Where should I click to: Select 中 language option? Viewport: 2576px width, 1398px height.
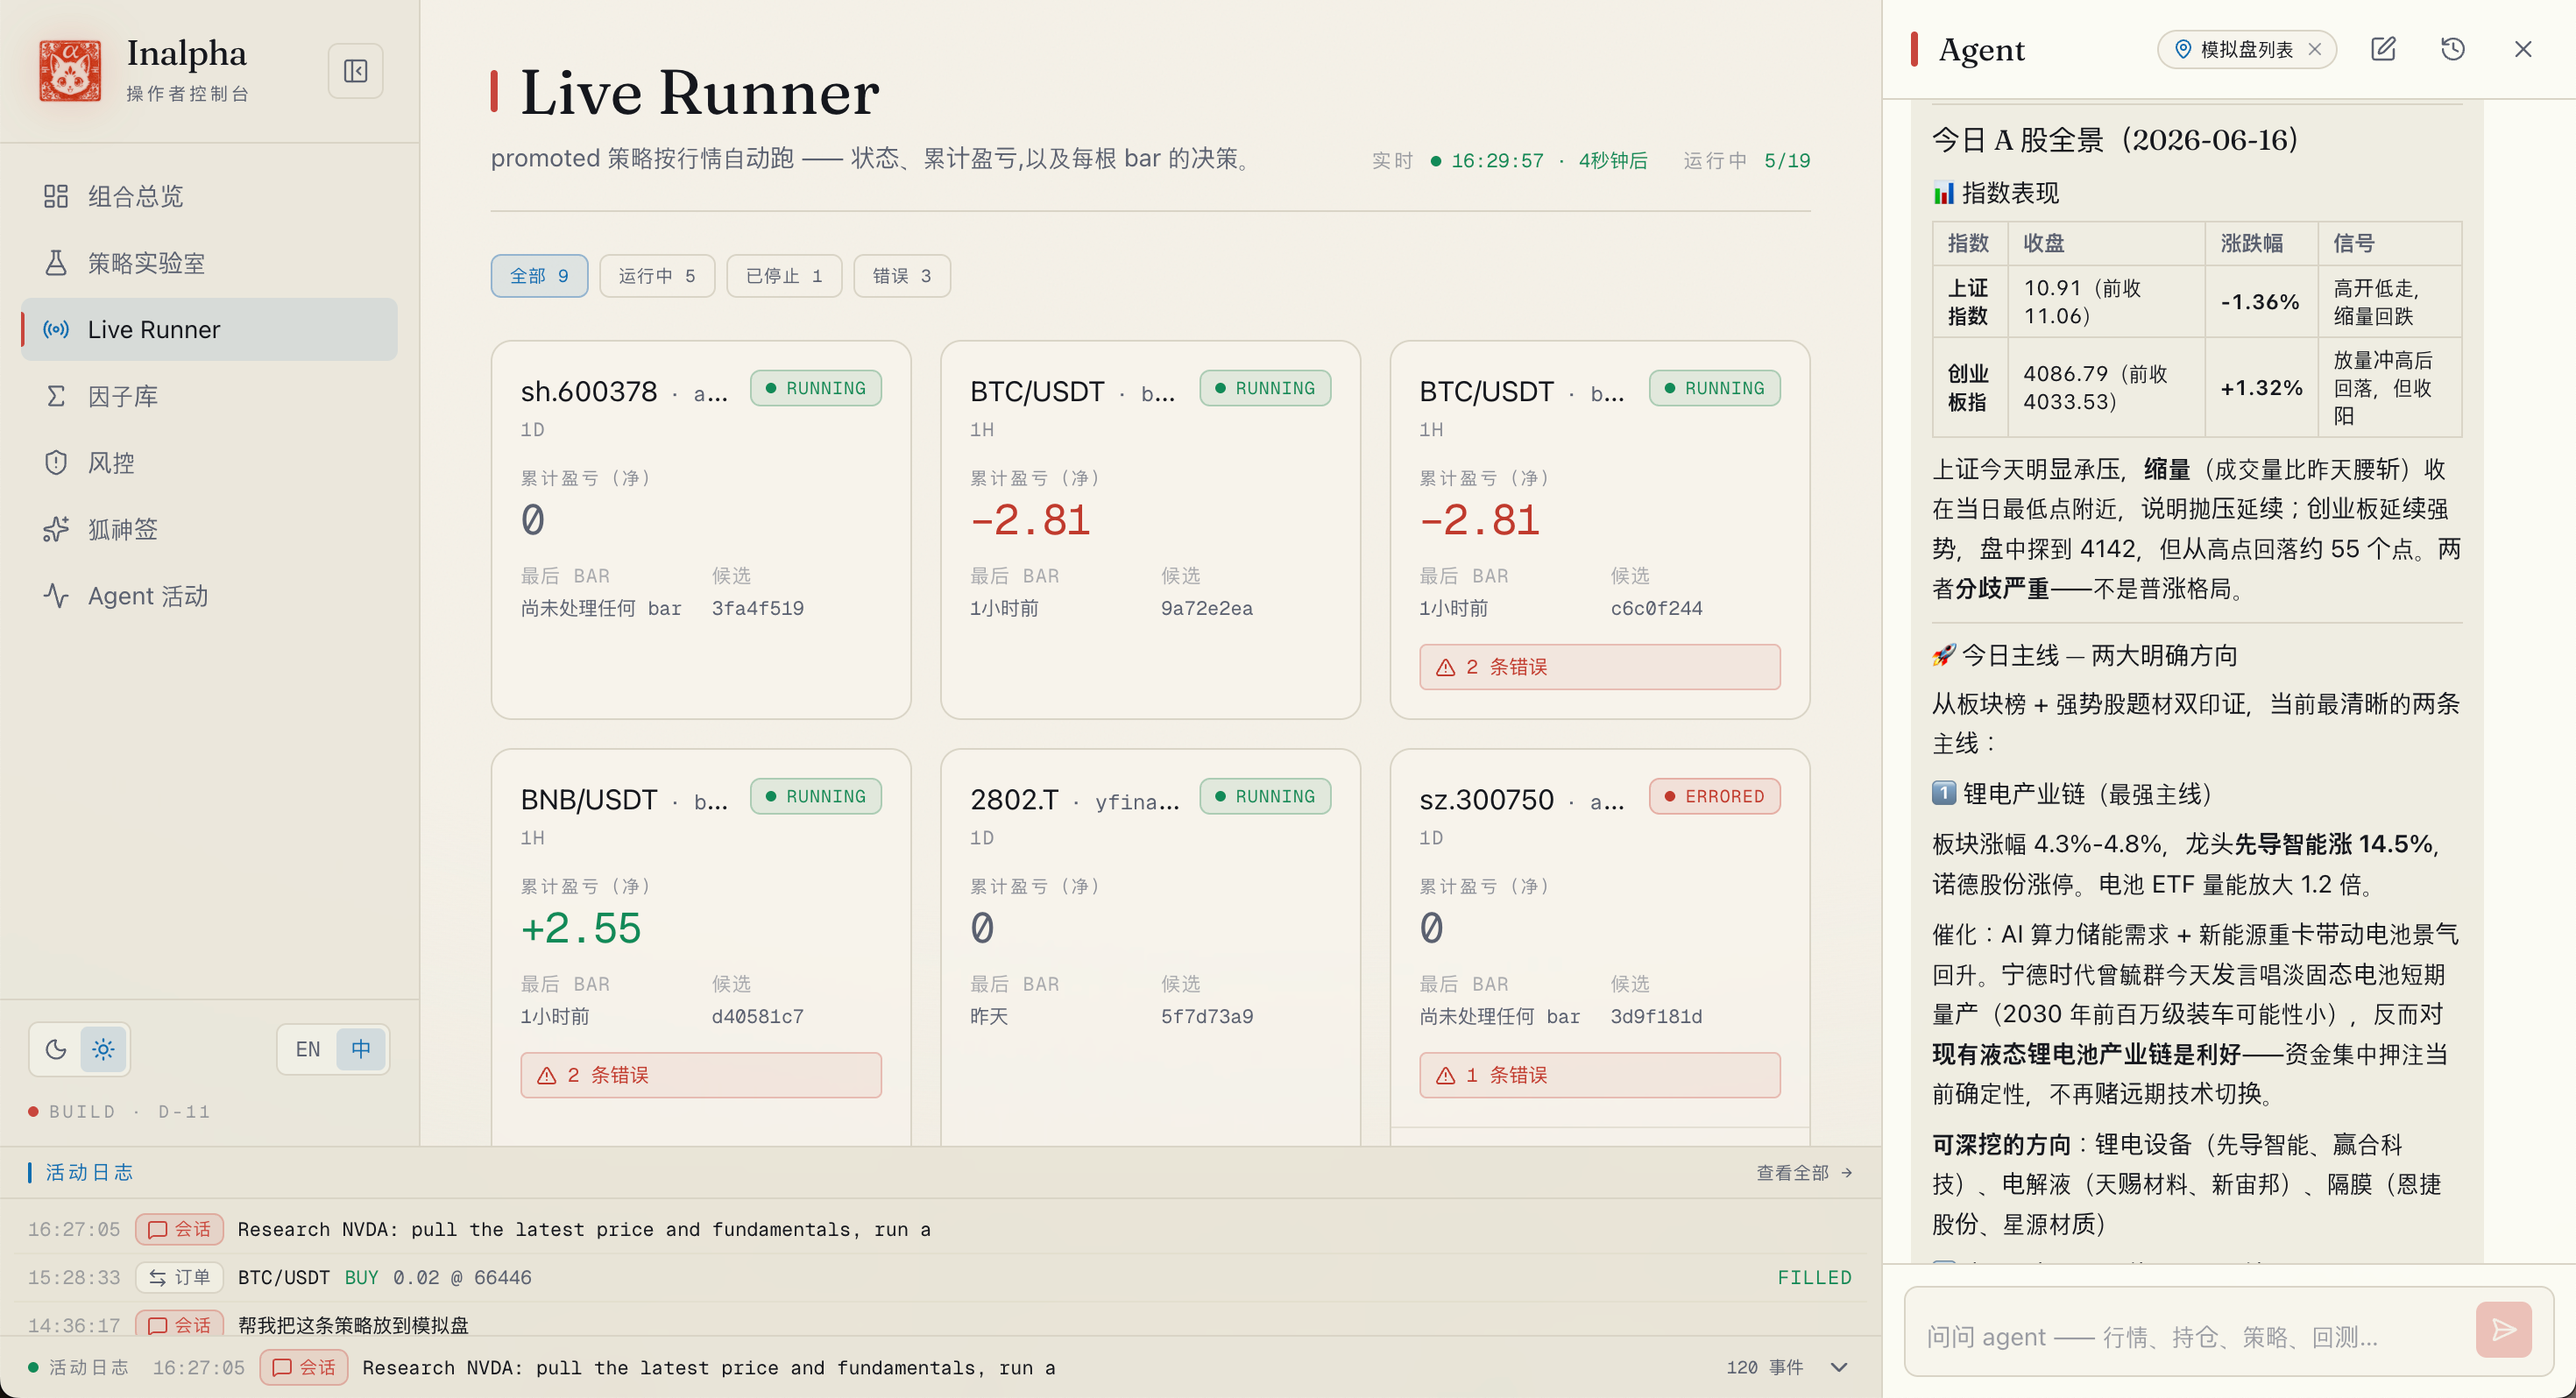361,1049
